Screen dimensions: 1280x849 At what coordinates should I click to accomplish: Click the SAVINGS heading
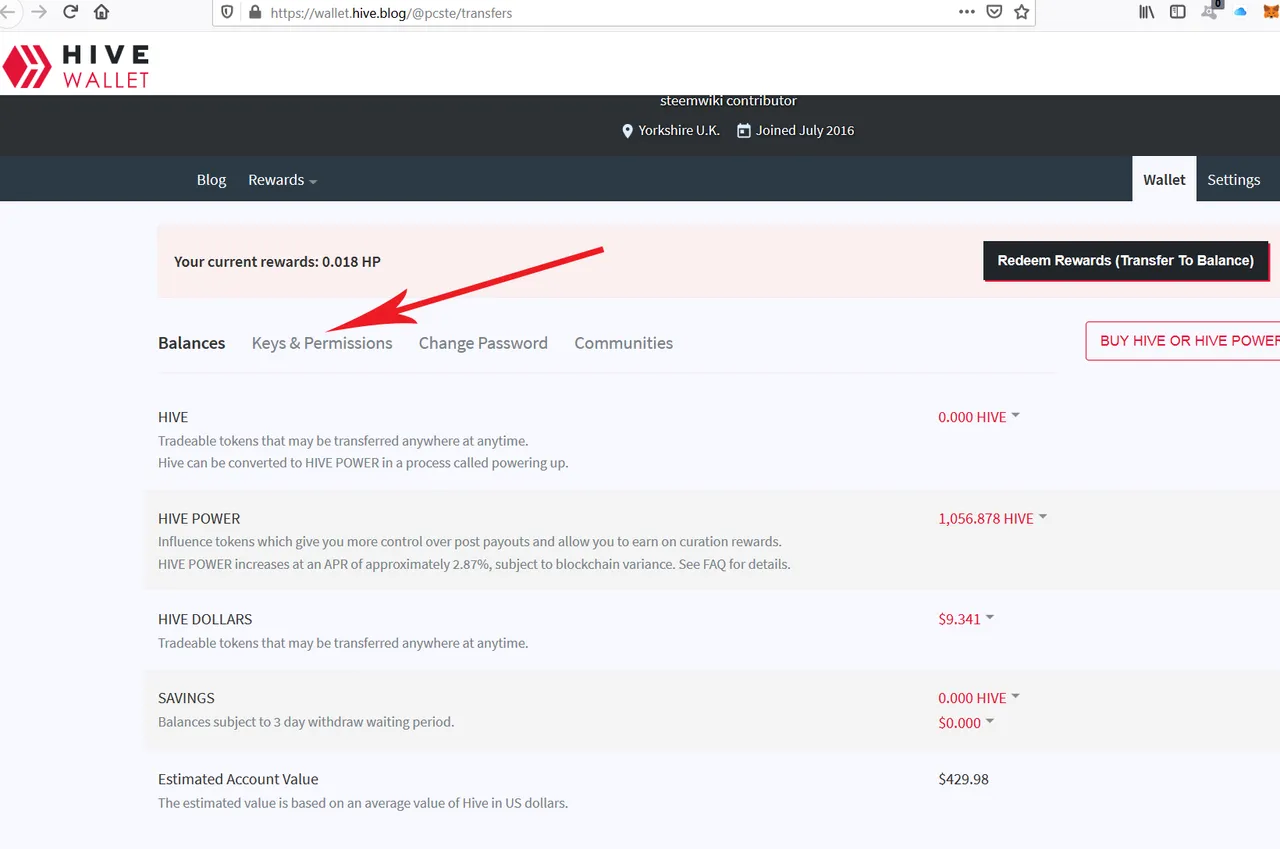click(186, 698)
